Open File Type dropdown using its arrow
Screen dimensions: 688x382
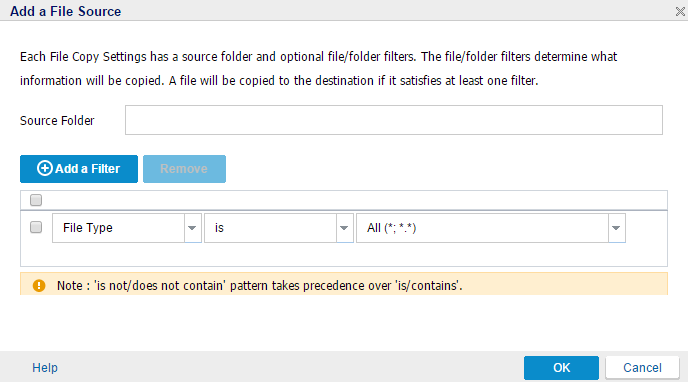pos(192,228)
